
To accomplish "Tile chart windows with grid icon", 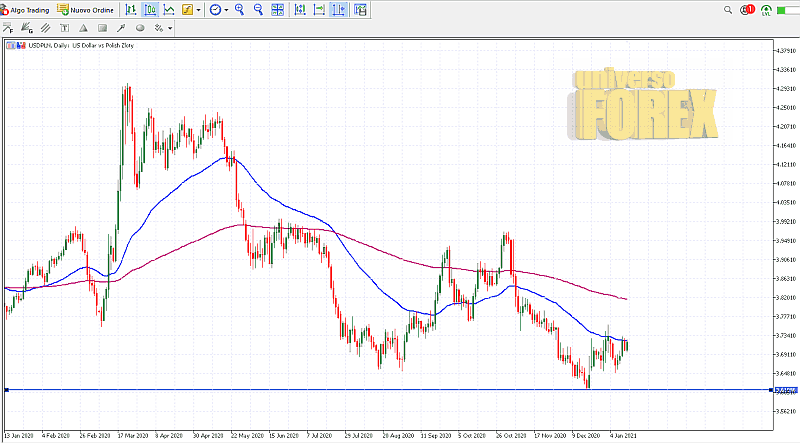I will pos(279,9).
